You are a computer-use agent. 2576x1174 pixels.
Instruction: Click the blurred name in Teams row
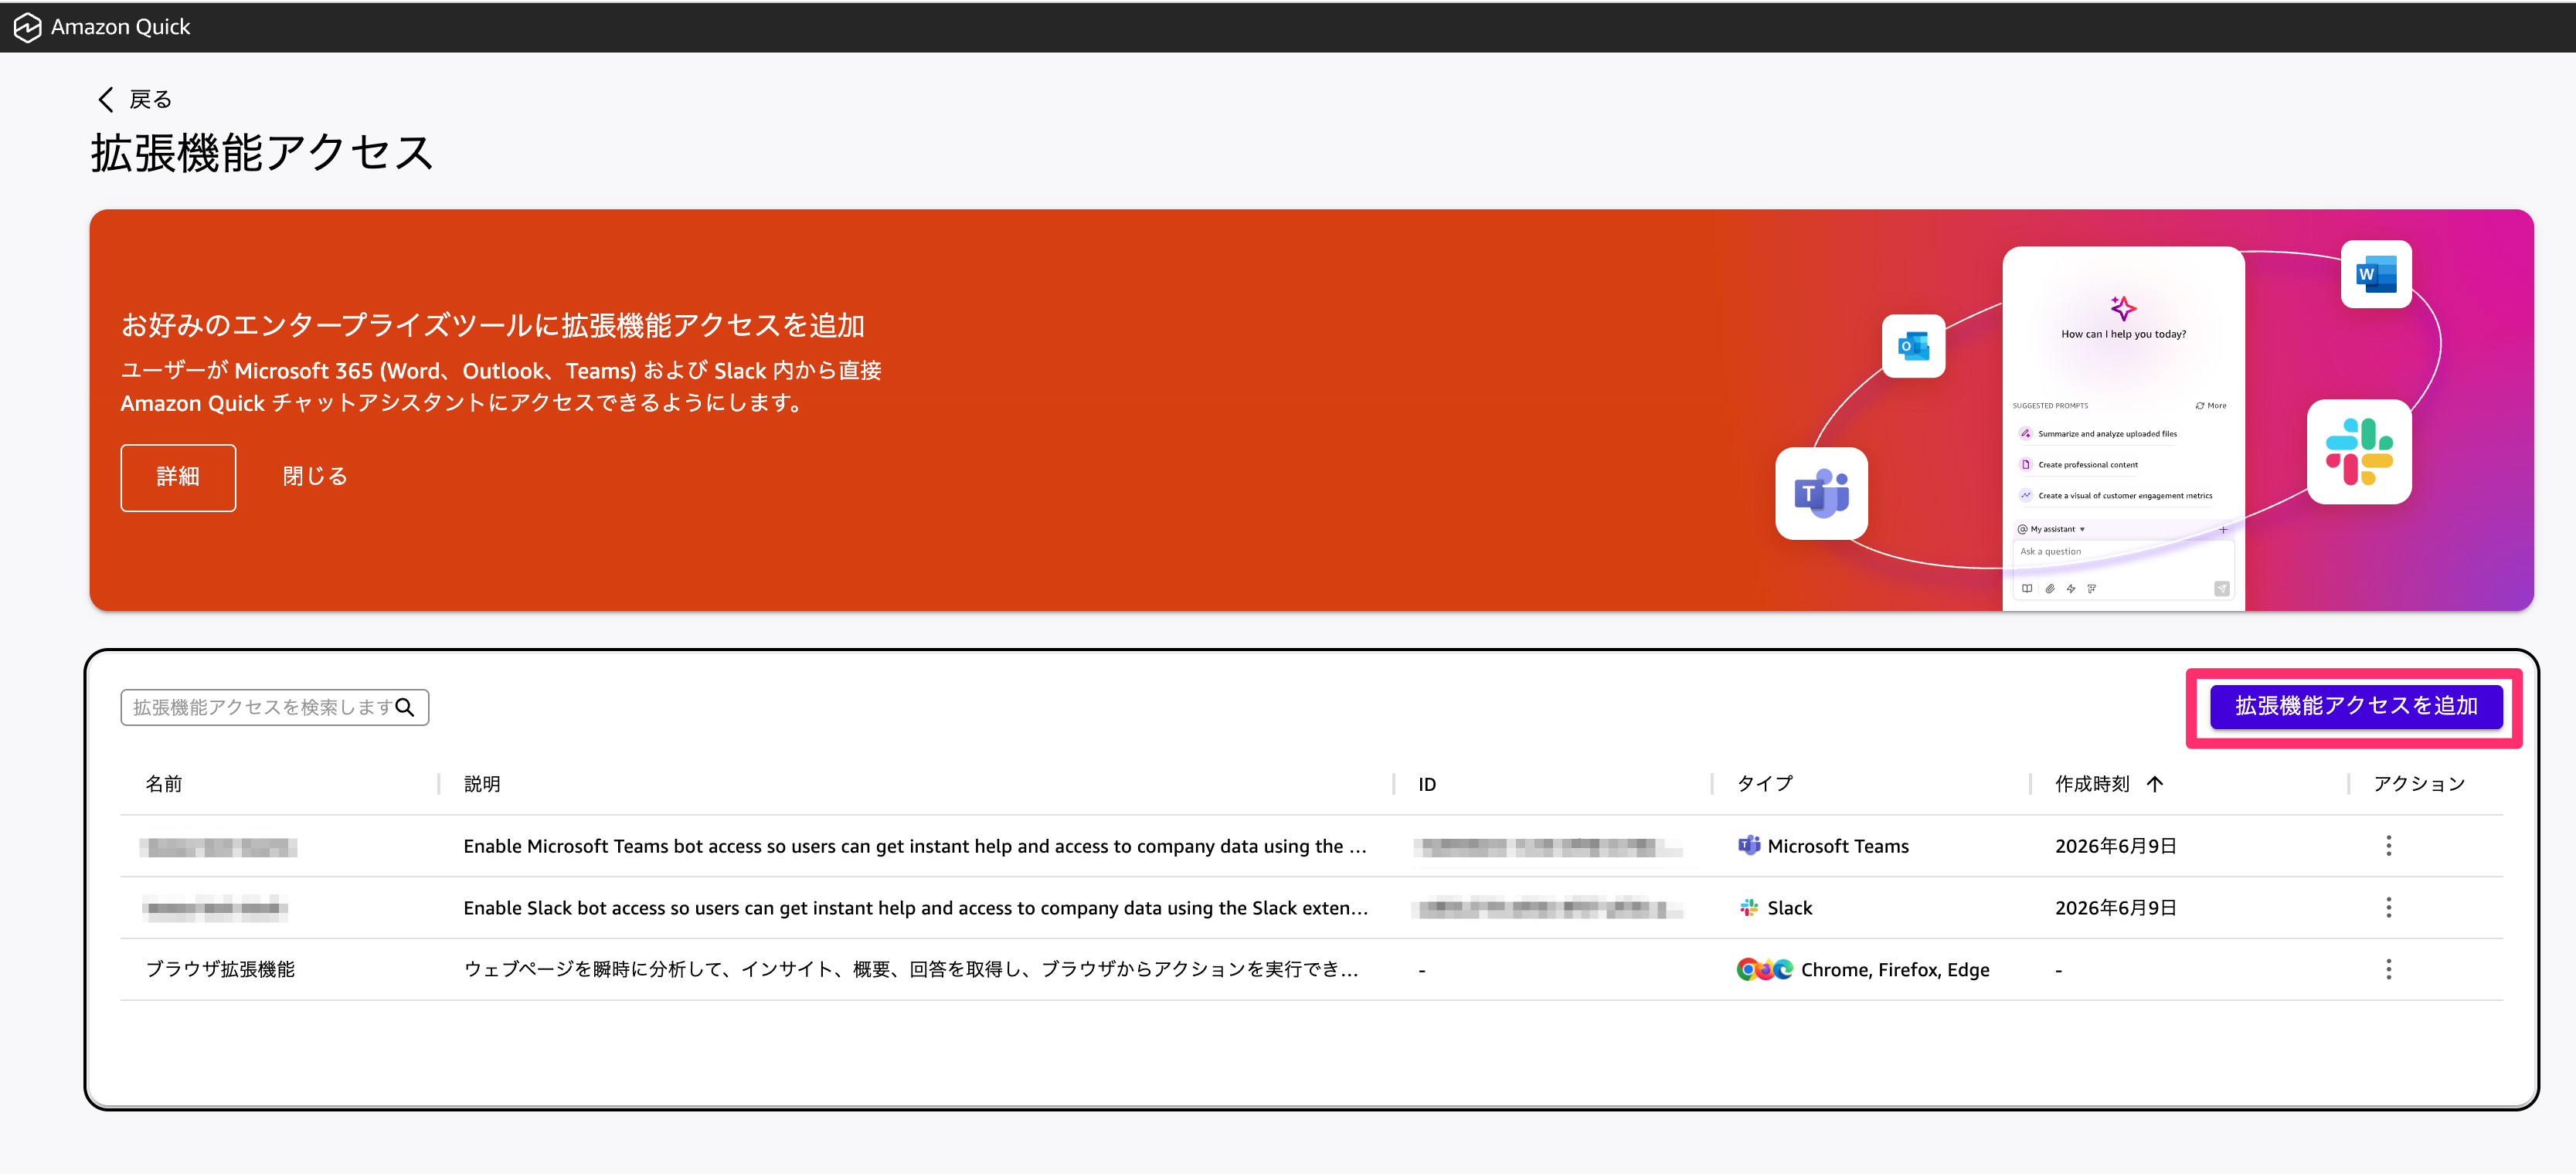(x=218, y=847)
